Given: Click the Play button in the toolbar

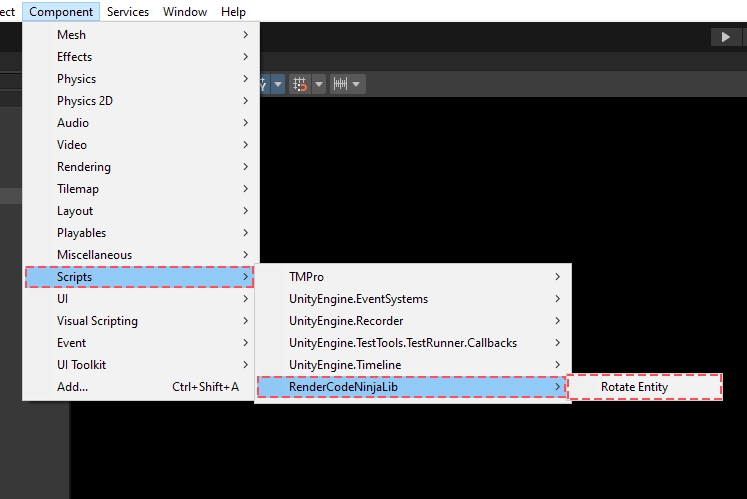Looking at the screenshot, I should tap(725, 36).
